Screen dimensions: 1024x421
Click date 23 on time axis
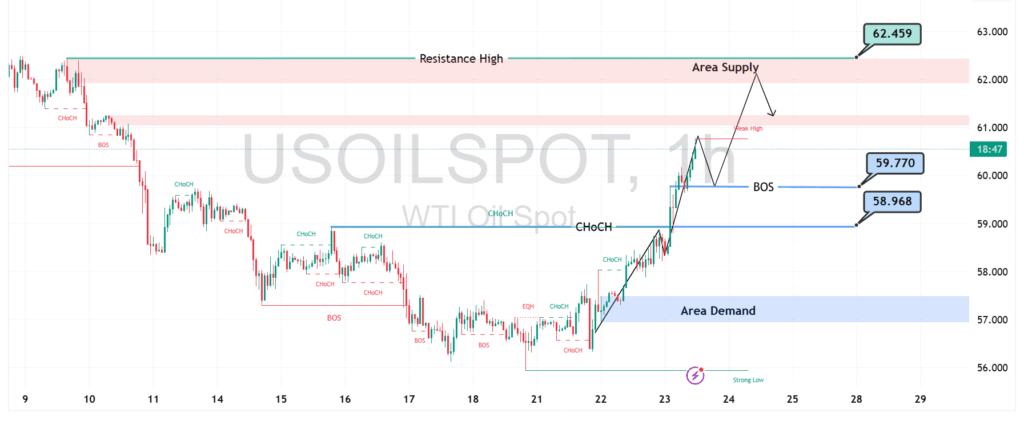[665, 399]
